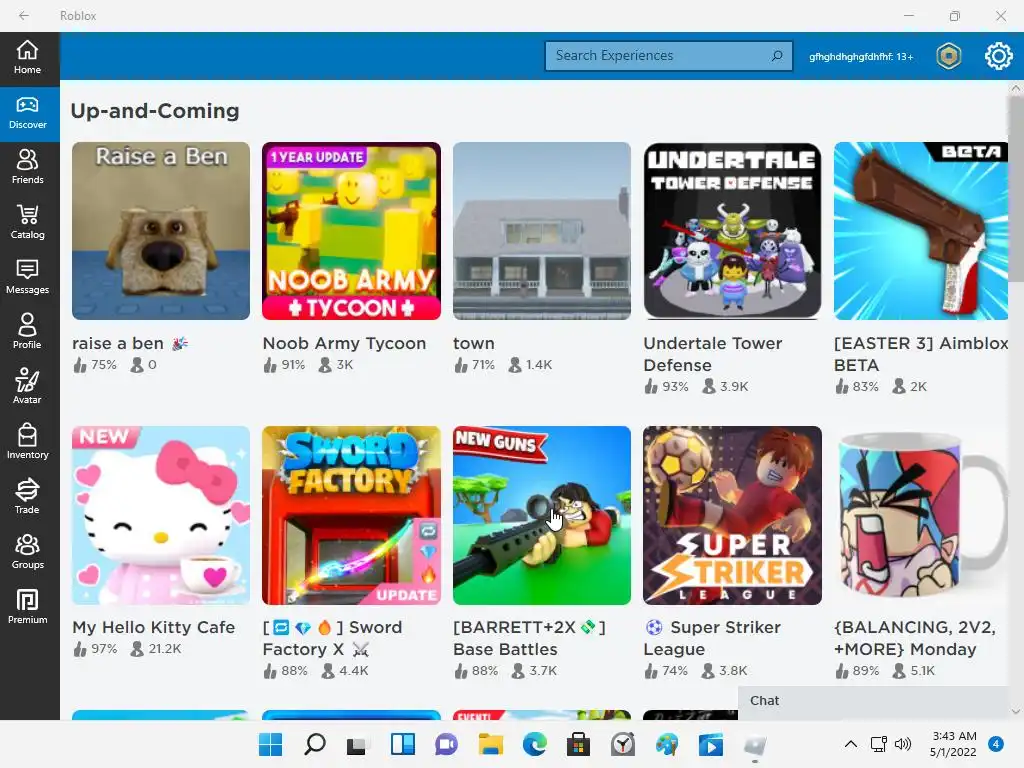The image size is (1024, 768).
Task: Open your Inventory
Action: pos(27,442)
